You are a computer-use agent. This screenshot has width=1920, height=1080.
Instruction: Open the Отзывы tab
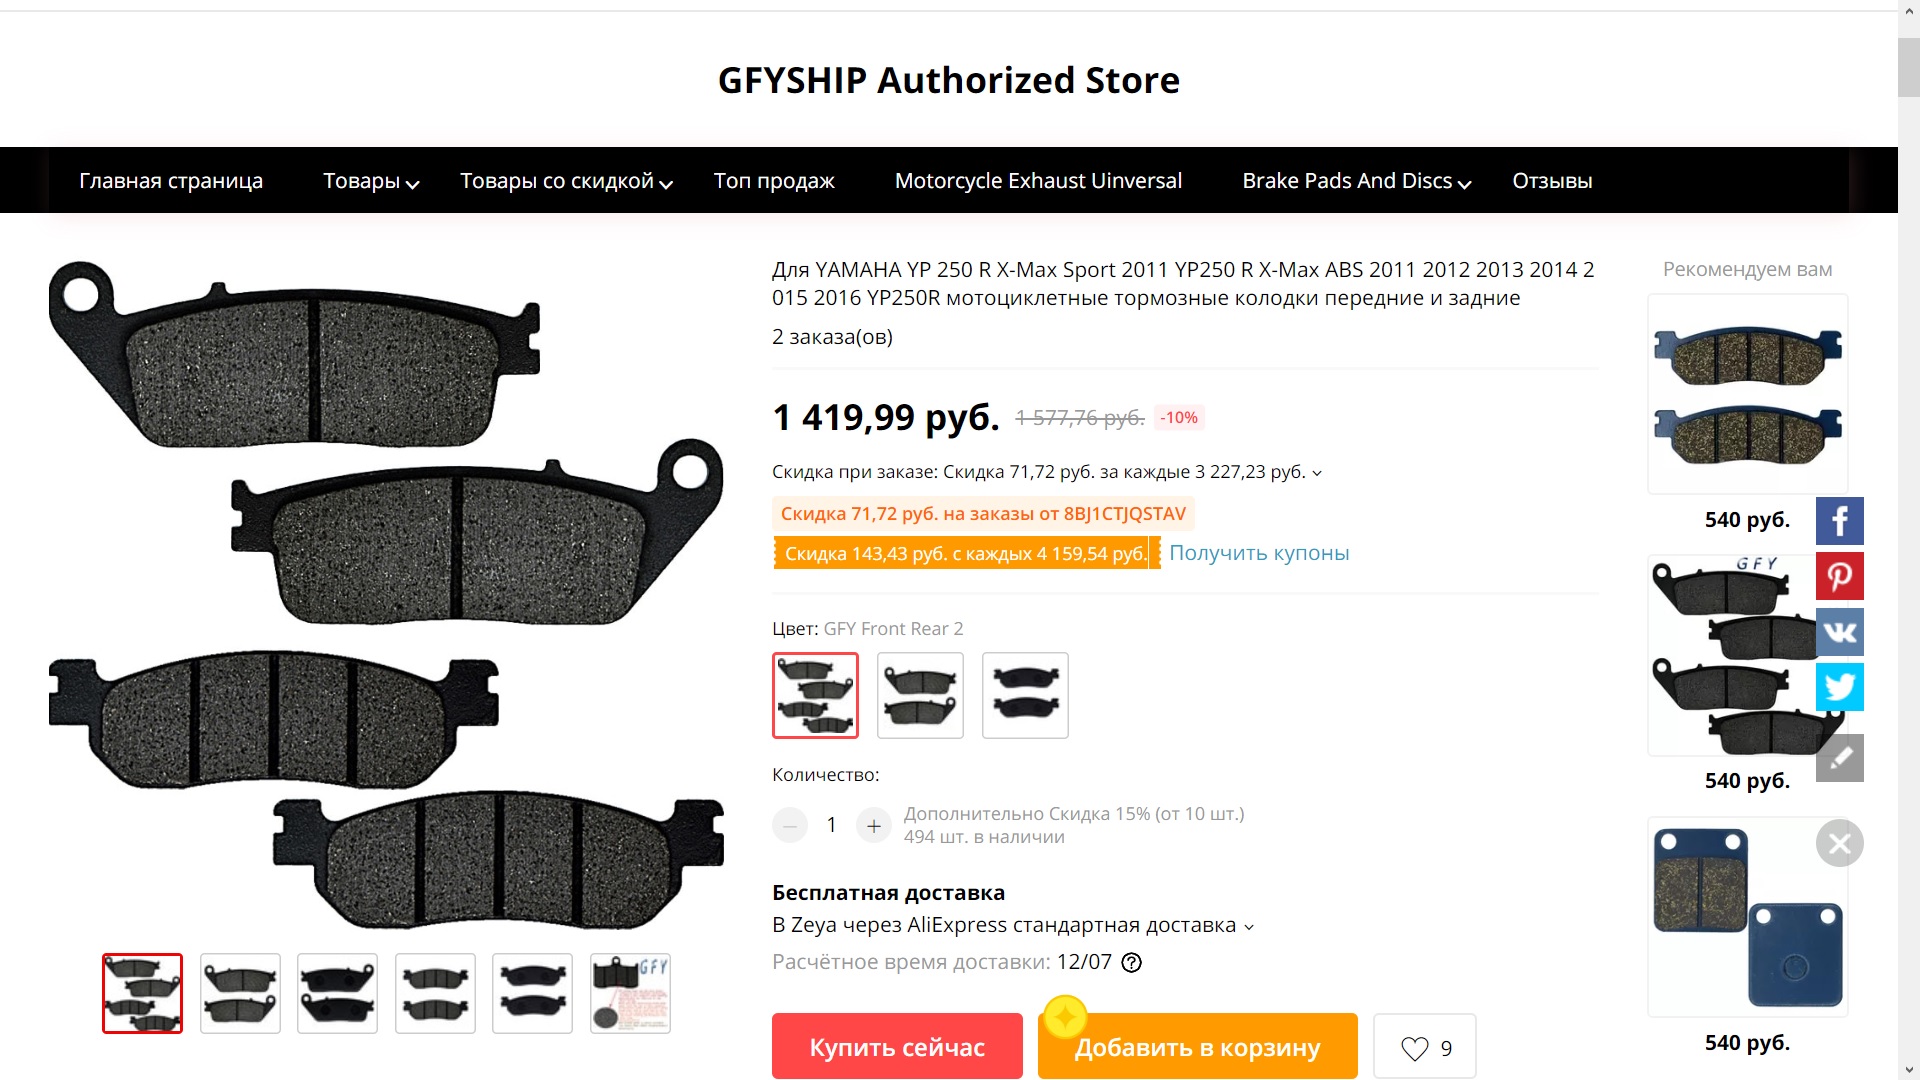click(1552, 181)
